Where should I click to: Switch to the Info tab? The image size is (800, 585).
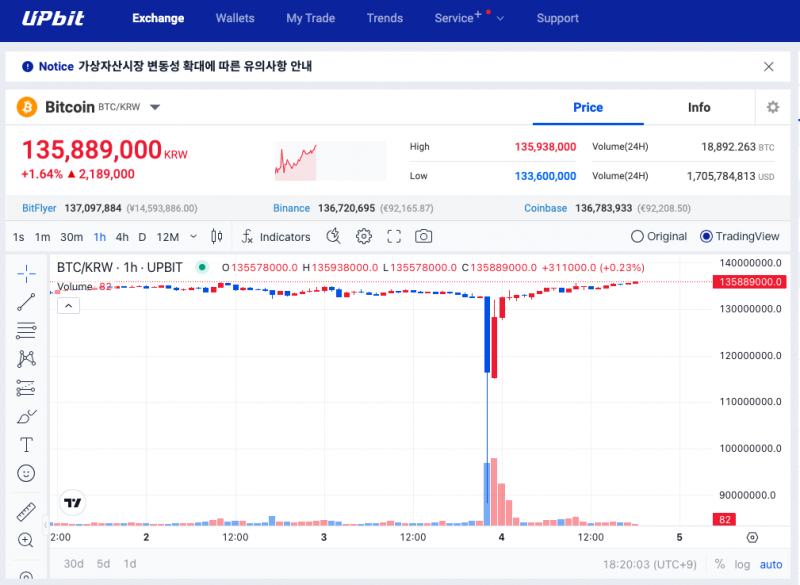(699, 107)
